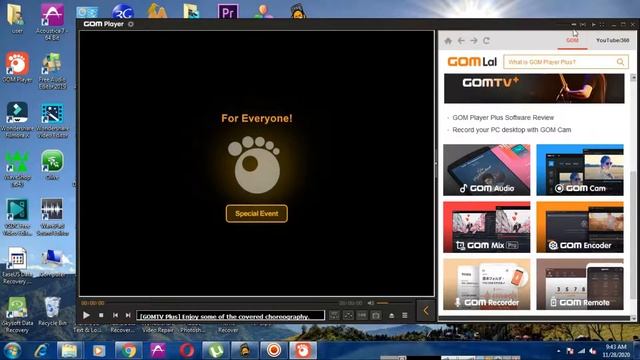Switch to the GOM tab
The width and height of the screenshot is (640, 360).
pyautogui.click(x=572, y=41)
